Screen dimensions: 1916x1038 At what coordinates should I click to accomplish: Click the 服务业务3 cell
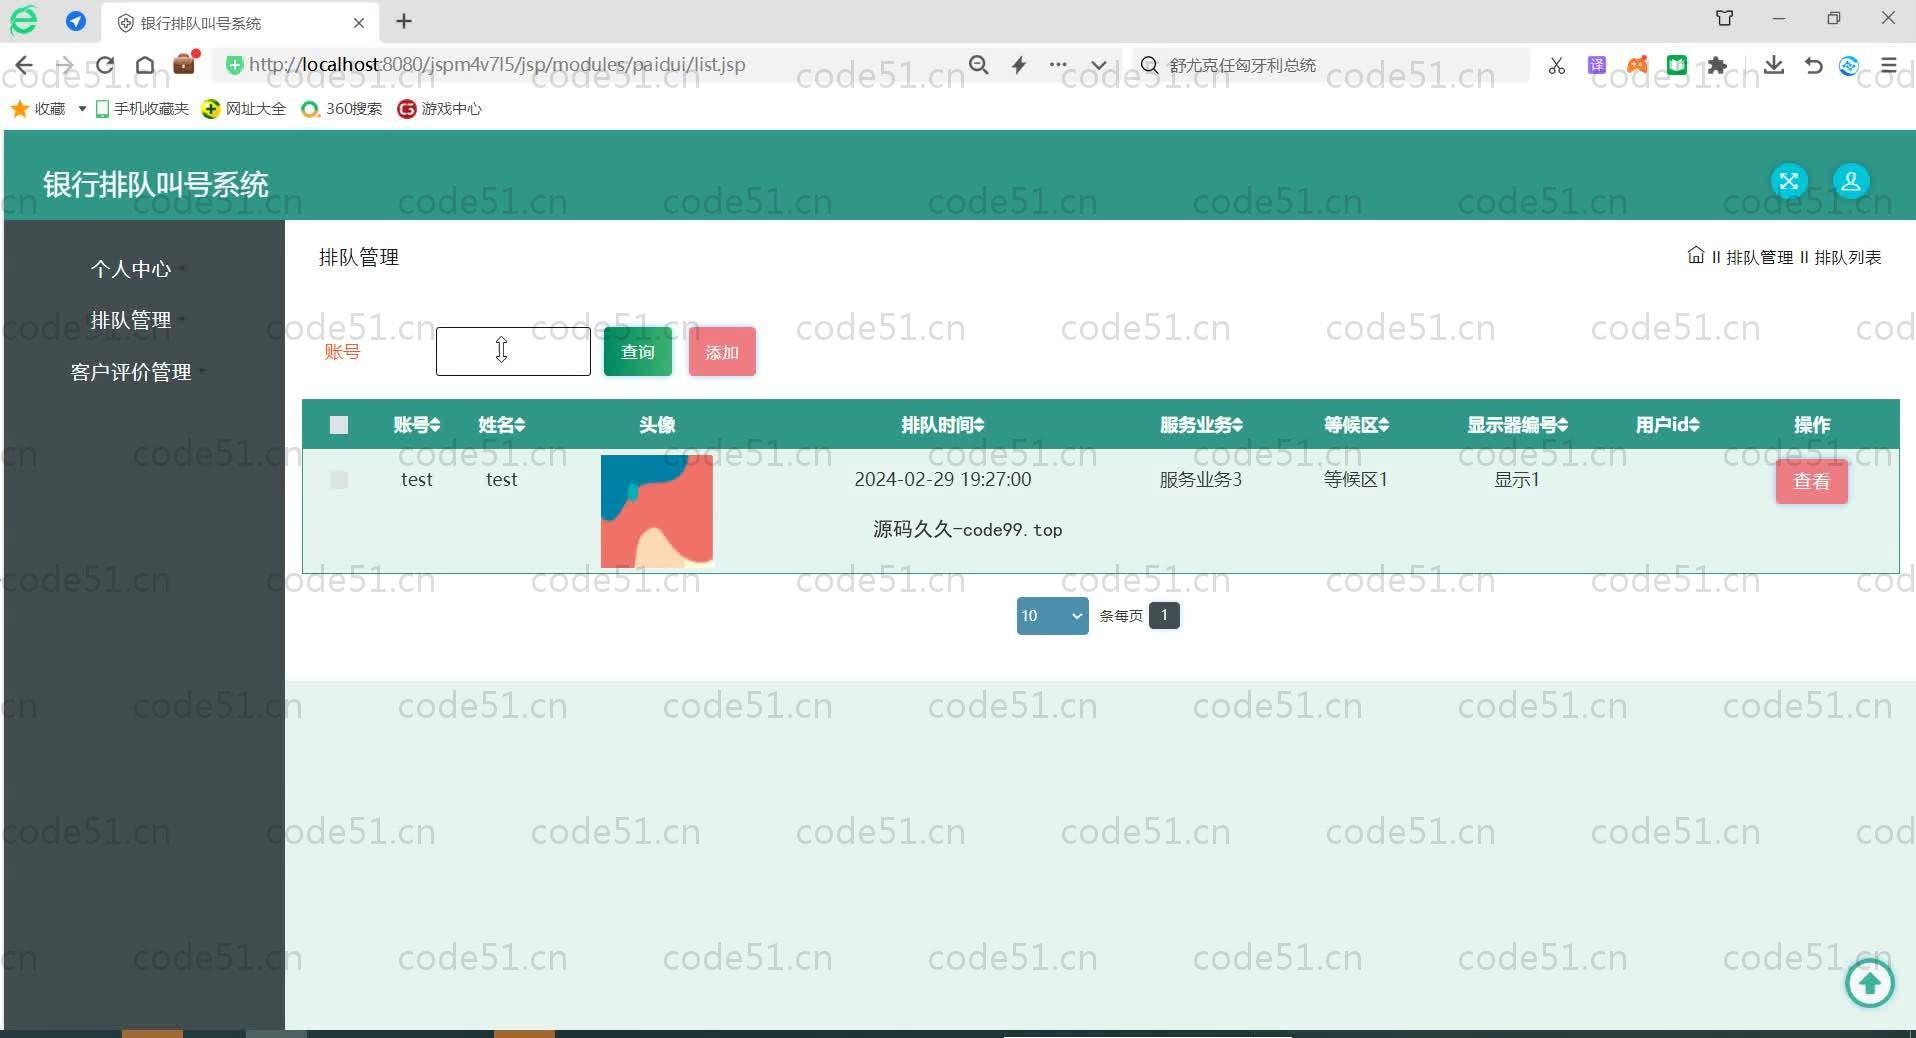tap(1201, 479)
